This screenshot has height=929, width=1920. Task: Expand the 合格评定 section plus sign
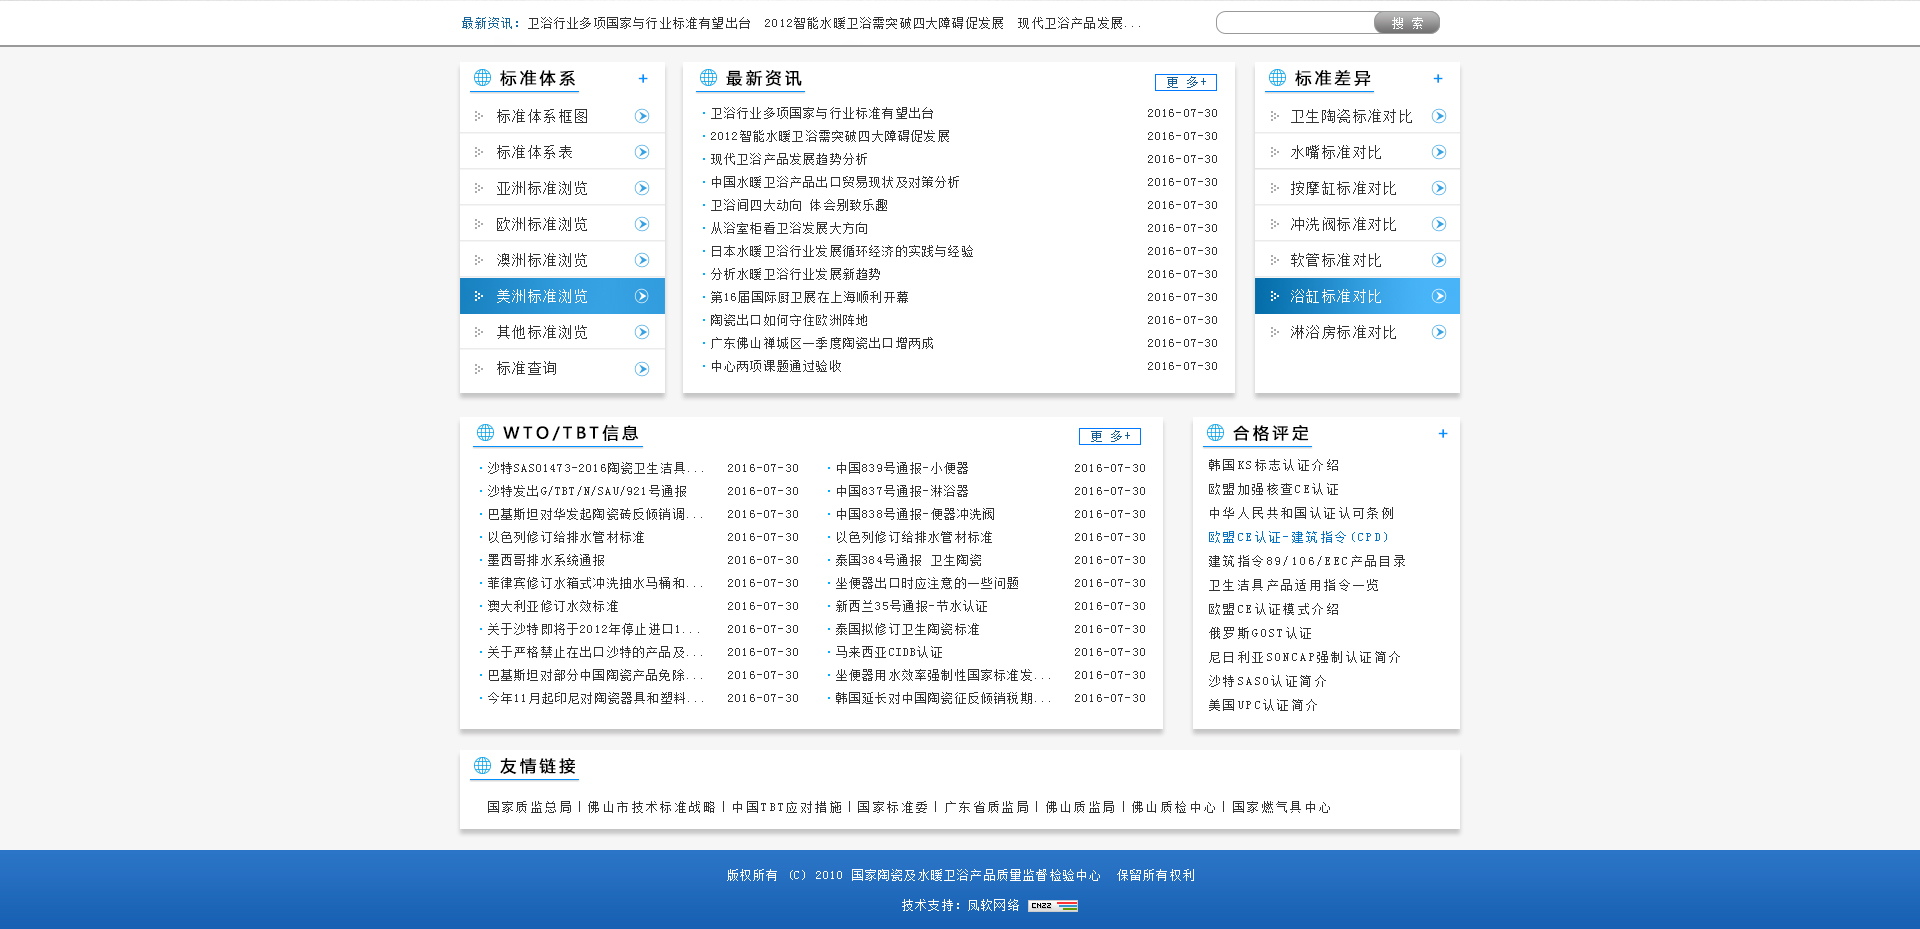click(1443, 434)
